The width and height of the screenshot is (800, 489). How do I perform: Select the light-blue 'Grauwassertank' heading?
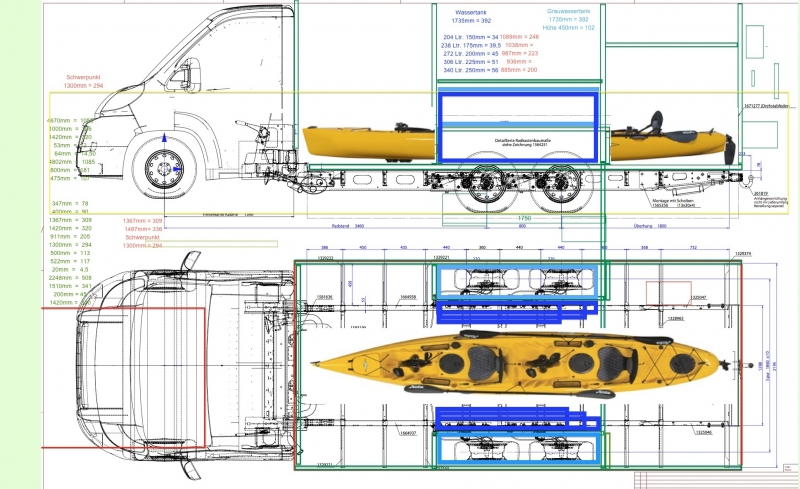click(x=568, y=11)
